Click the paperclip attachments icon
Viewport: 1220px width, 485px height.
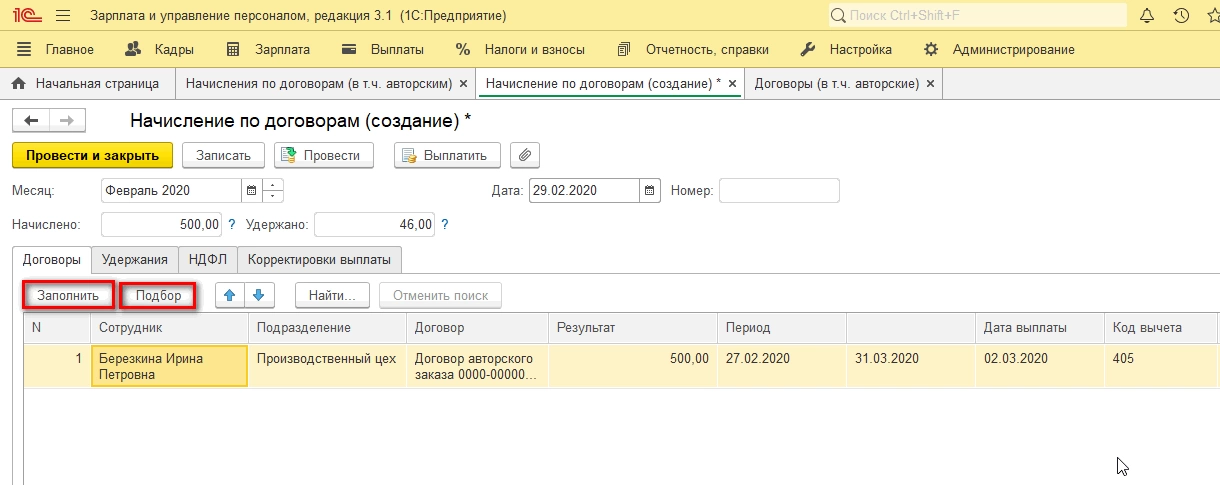tap(525, 155)
